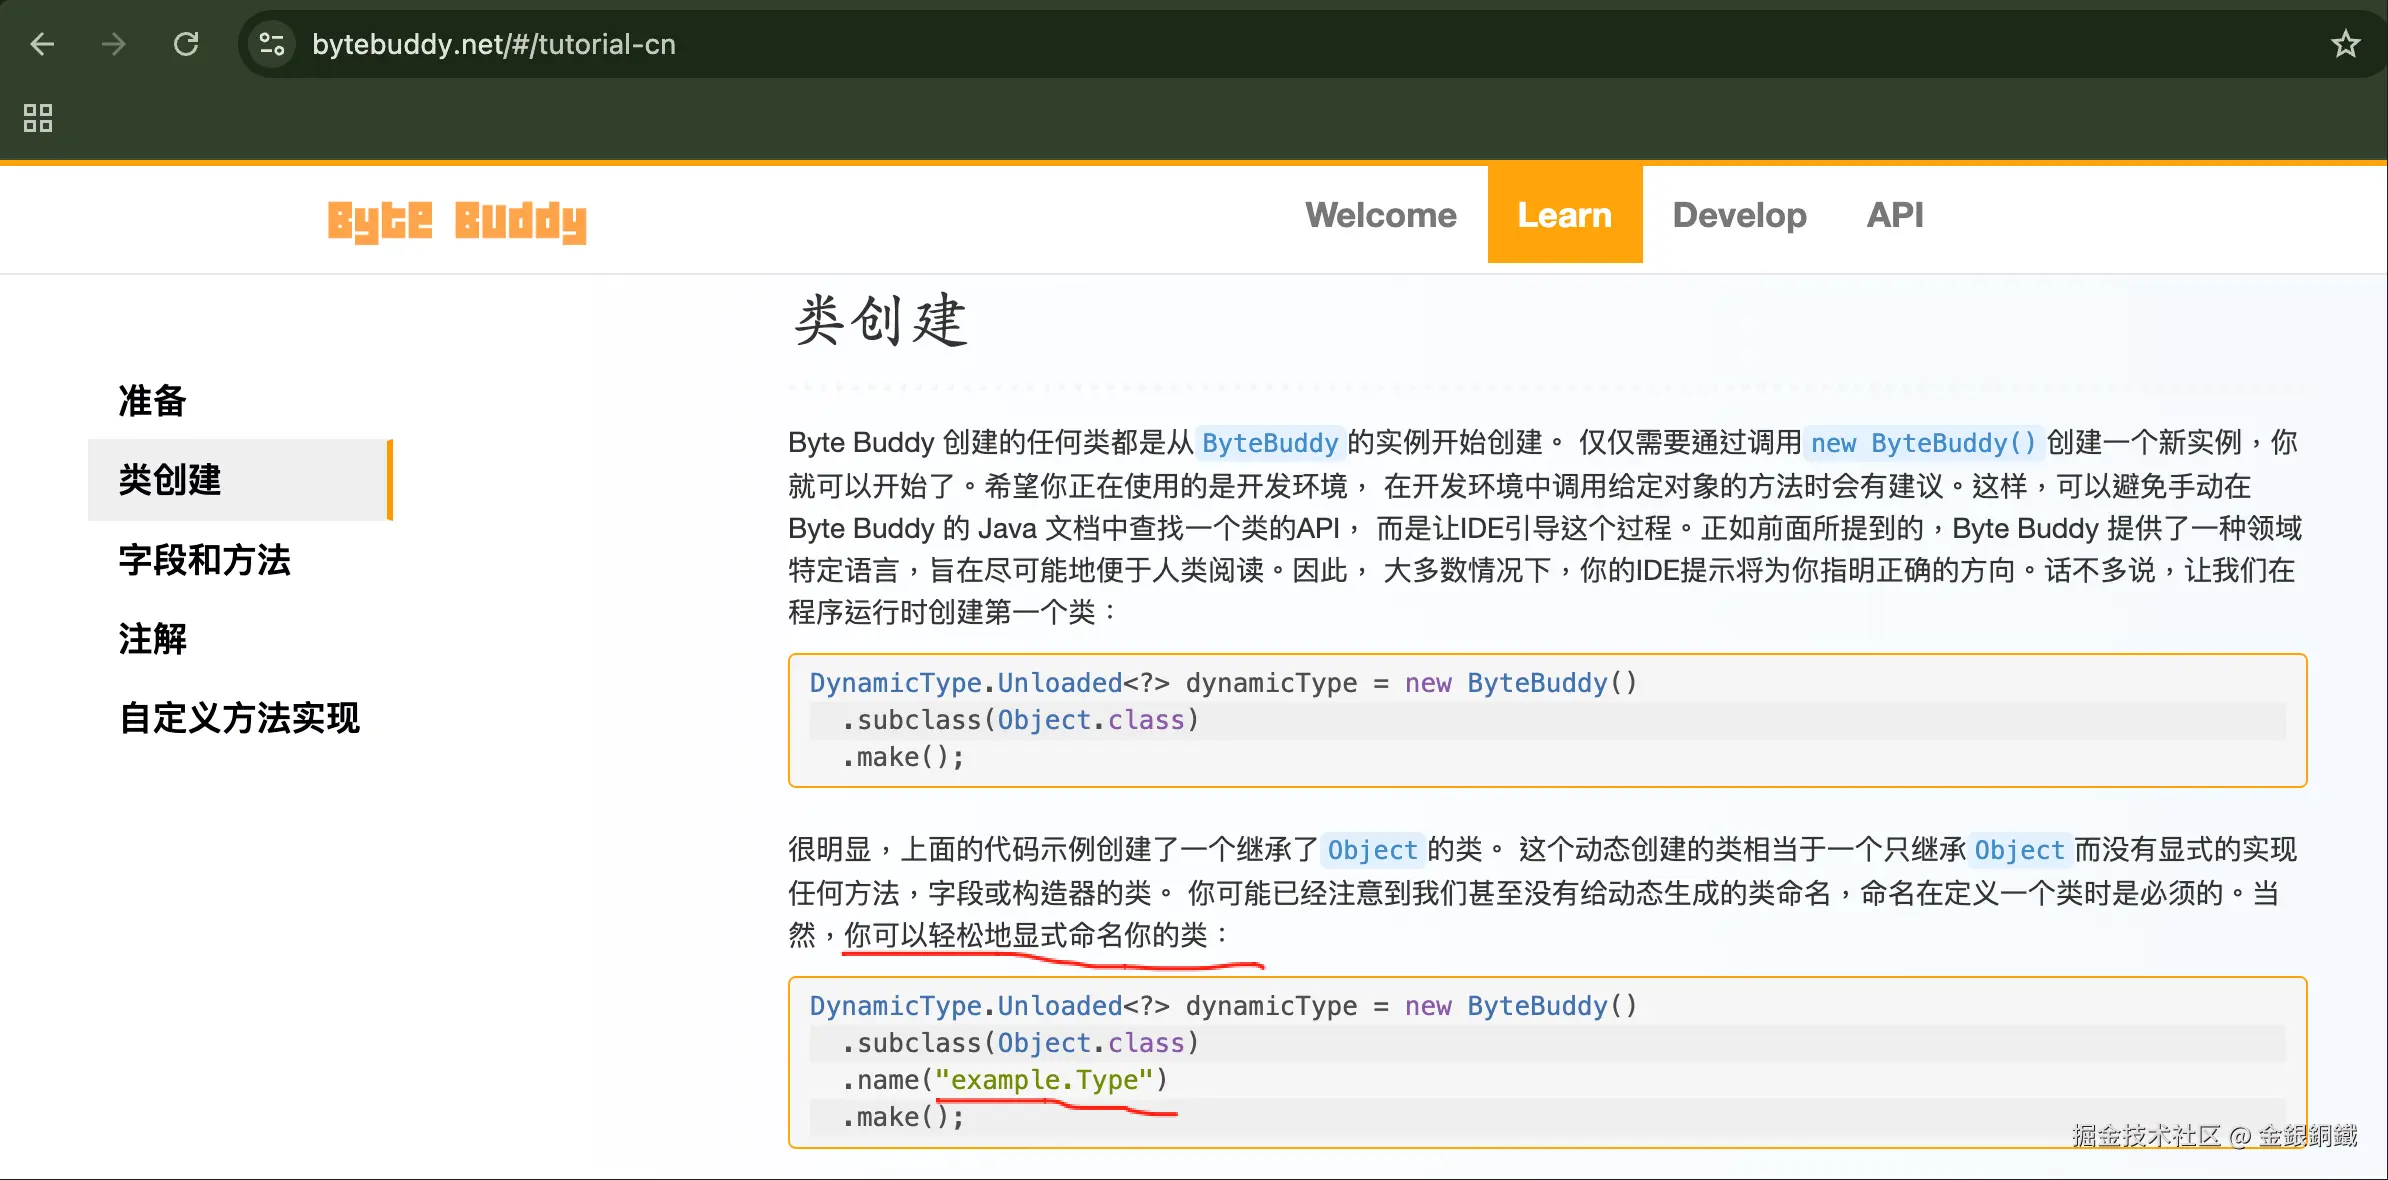
Task: Go to the API tab
Action: click(x=1894, y=215)
